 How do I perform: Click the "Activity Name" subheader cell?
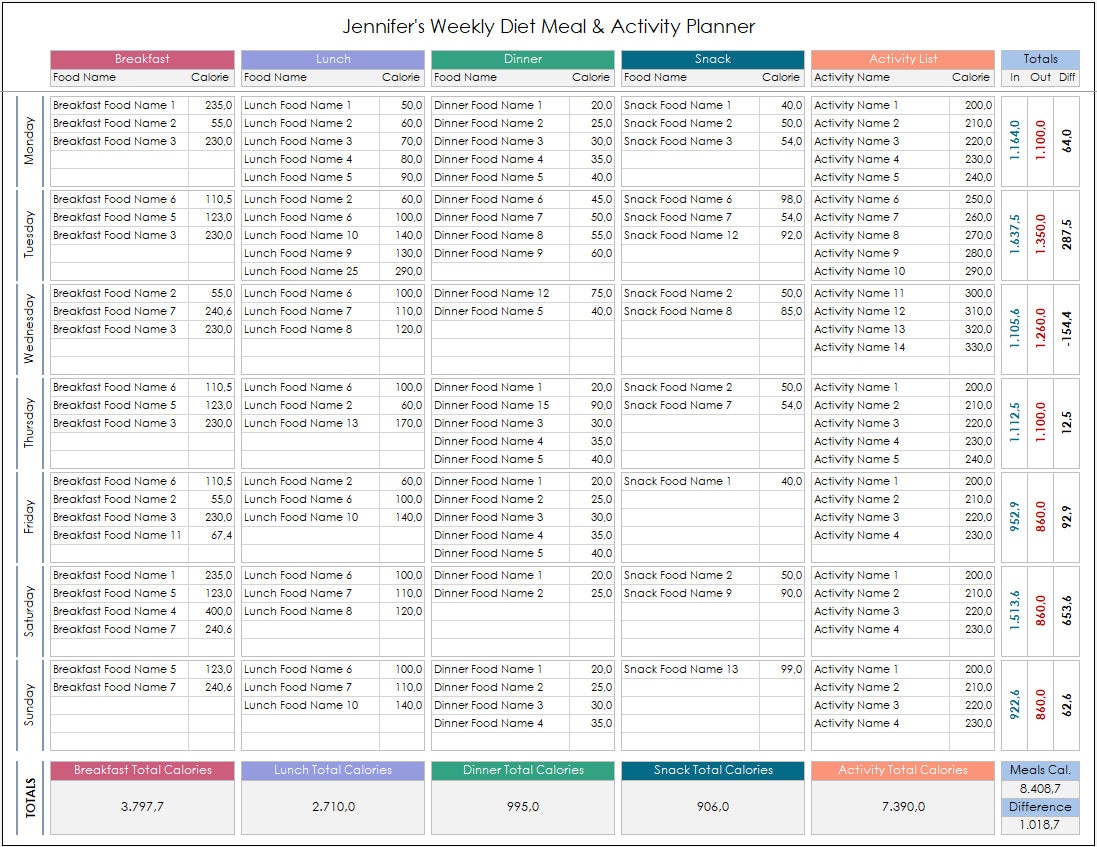click(851, 77)
